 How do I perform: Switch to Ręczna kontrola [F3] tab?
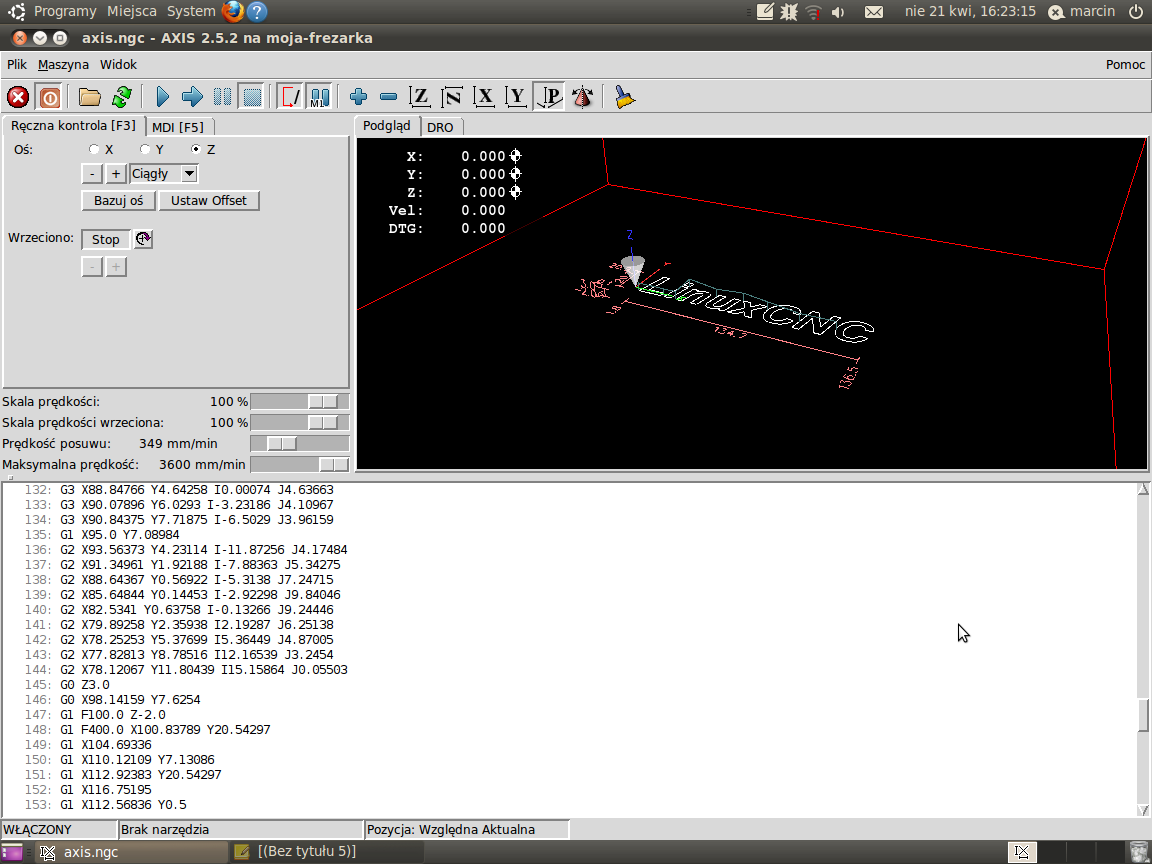click(73, 126)
